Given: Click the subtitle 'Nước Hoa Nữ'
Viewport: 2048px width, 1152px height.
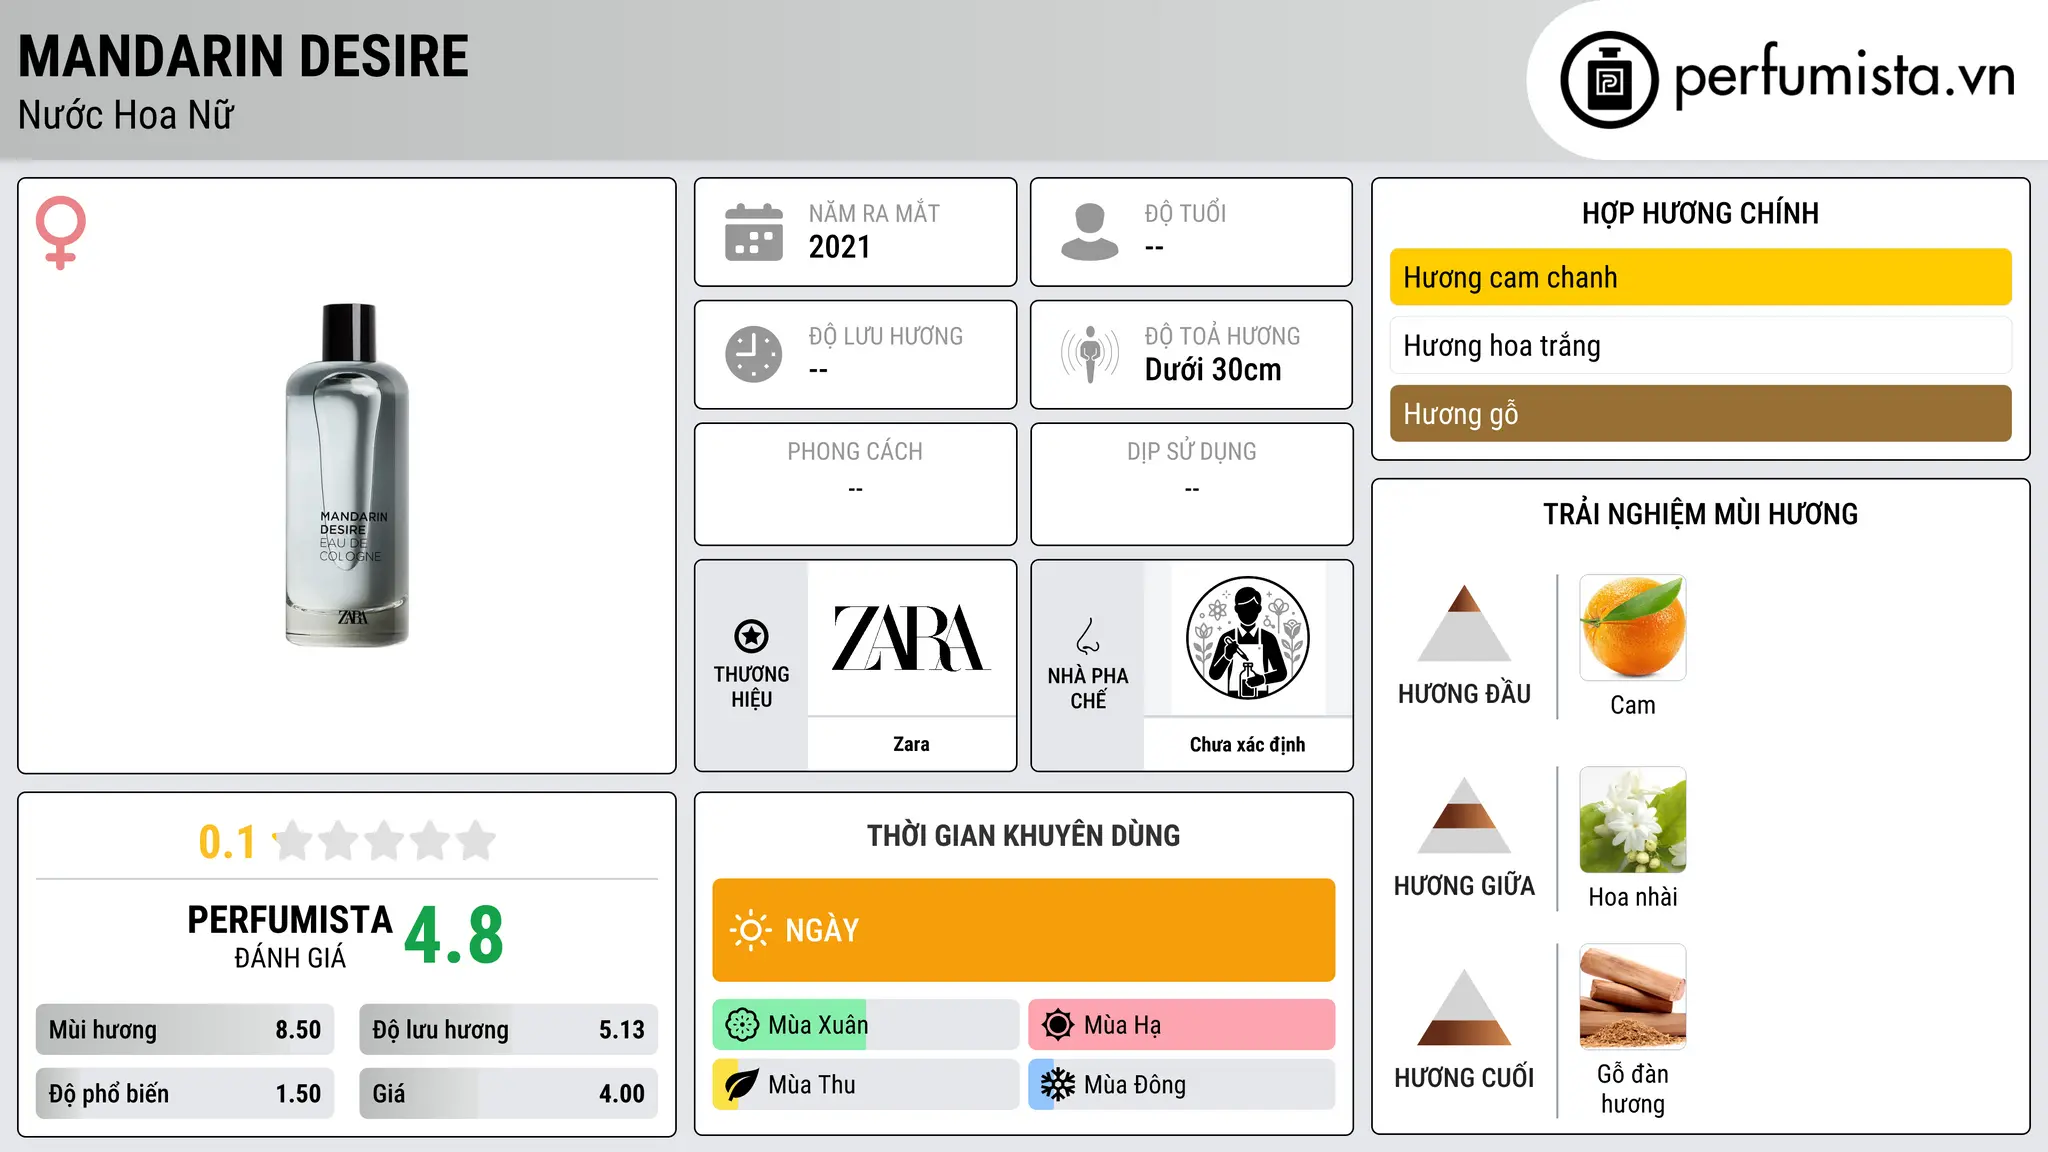Looking at the screenshot, I should pos(126,115).
